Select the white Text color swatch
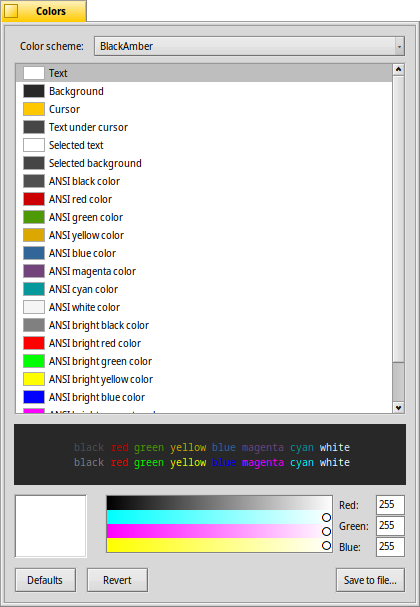The width and height of the screenshot is (420, 607). pos(34,73)
